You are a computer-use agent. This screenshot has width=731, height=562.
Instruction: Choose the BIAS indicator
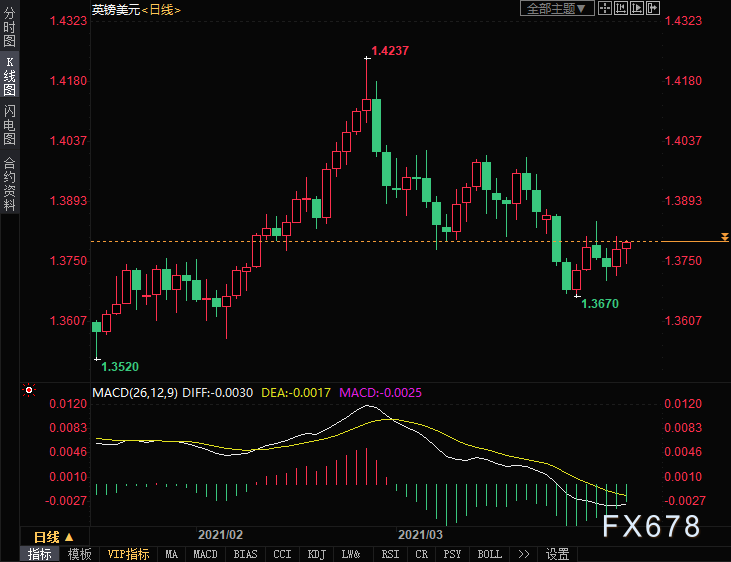tap(245, 554)
